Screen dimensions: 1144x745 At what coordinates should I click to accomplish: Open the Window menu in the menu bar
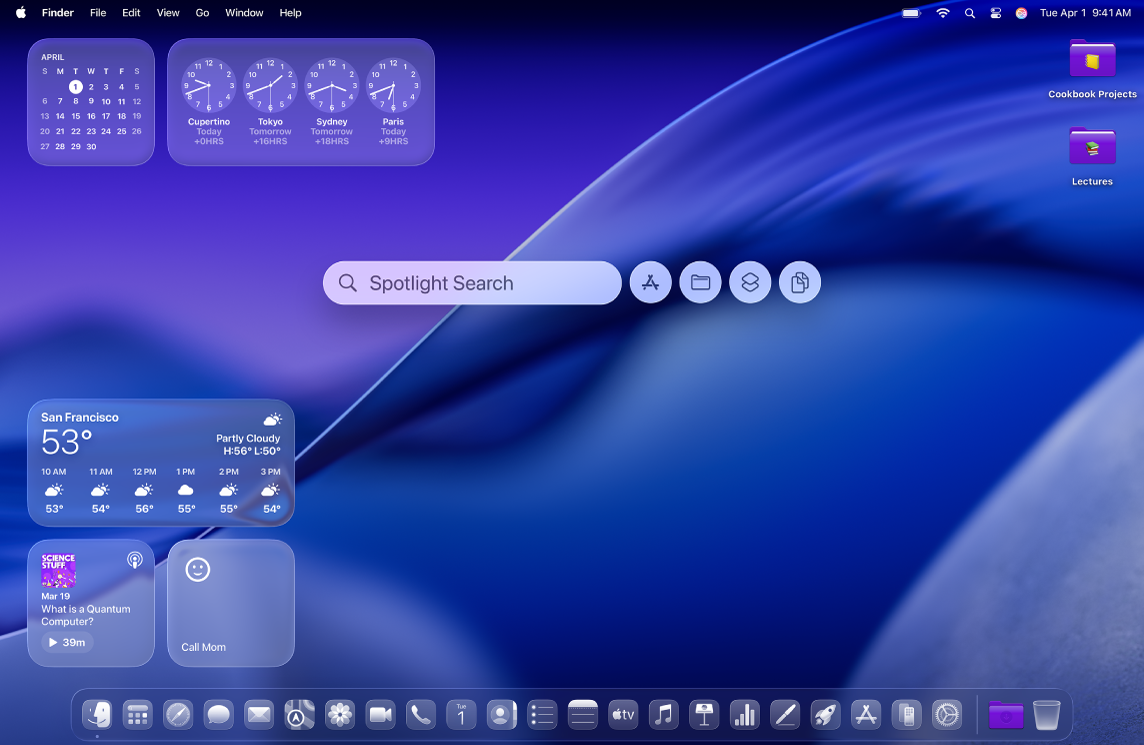[244, 13]
